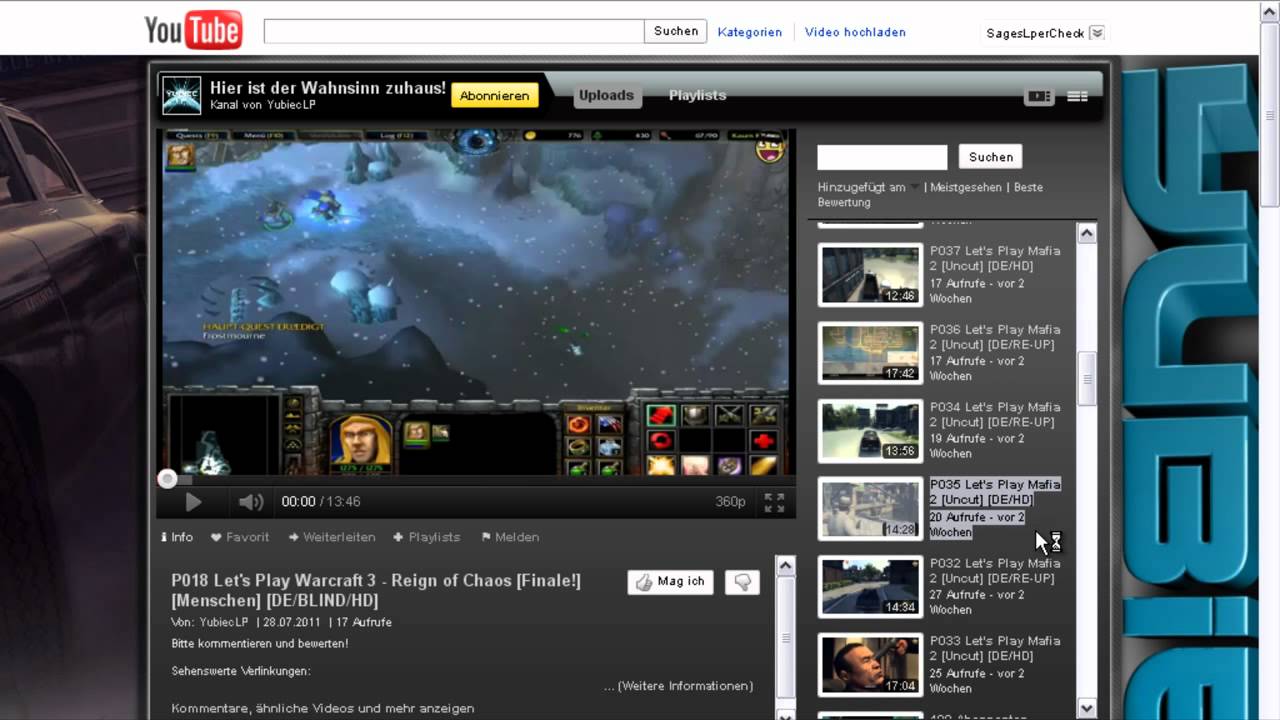Screen dimensions: 1280x720
Task: Select the player view layout icon
Action: tap(1039, 97)
